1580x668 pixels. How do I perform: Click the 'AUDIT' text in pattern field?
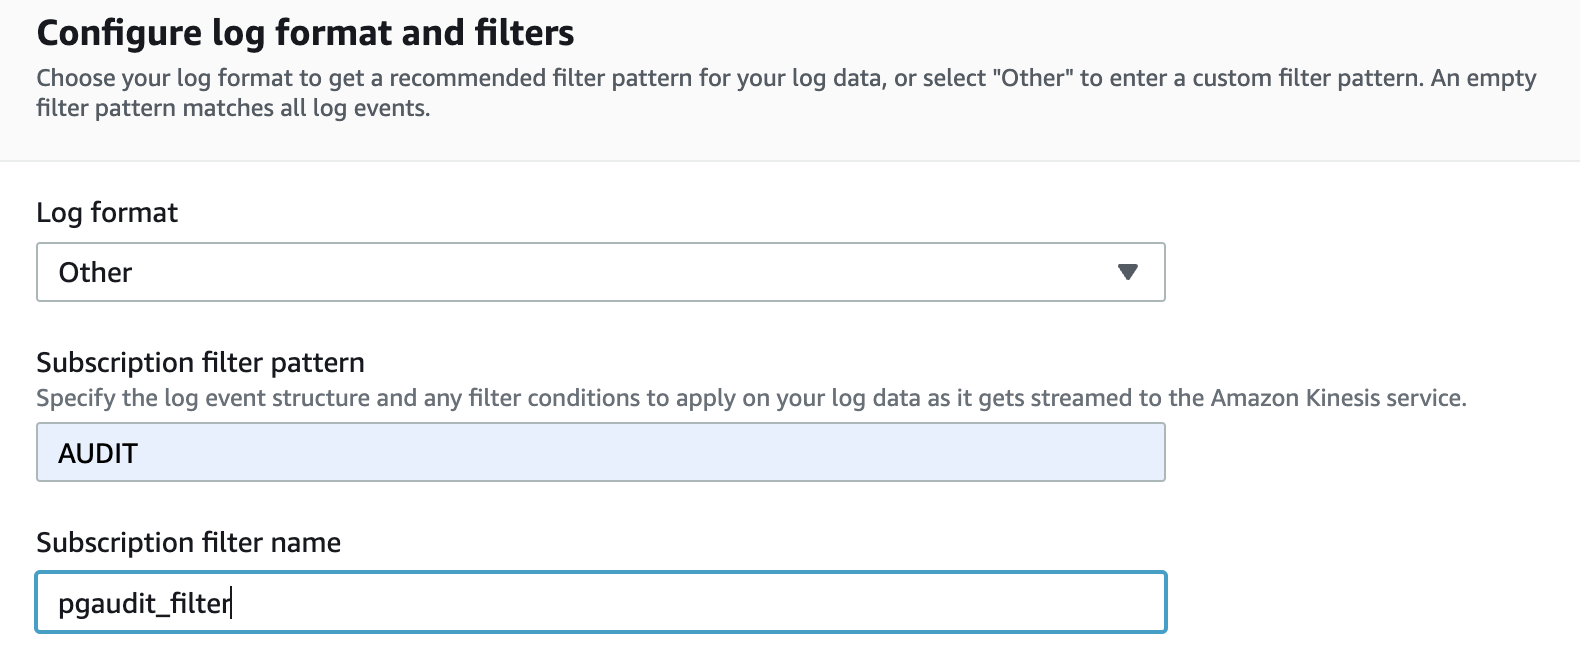point(98,453)
